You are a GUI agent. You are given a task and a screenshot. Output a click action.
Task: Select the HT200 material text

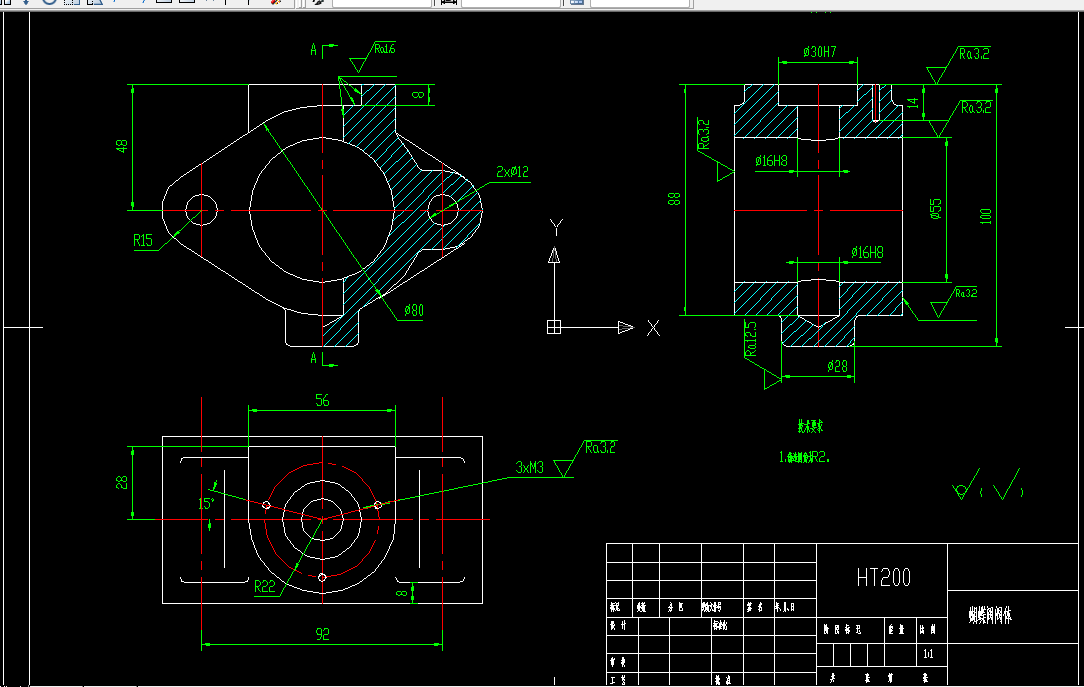[x=884, y=577]
